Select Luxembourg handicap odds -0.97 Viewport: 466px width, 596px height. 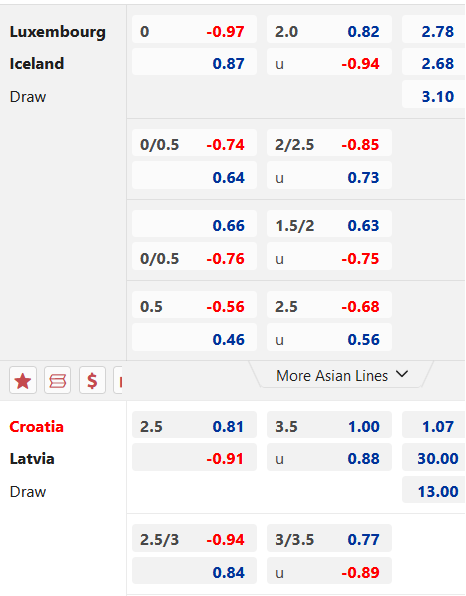[x=194, y=32]
